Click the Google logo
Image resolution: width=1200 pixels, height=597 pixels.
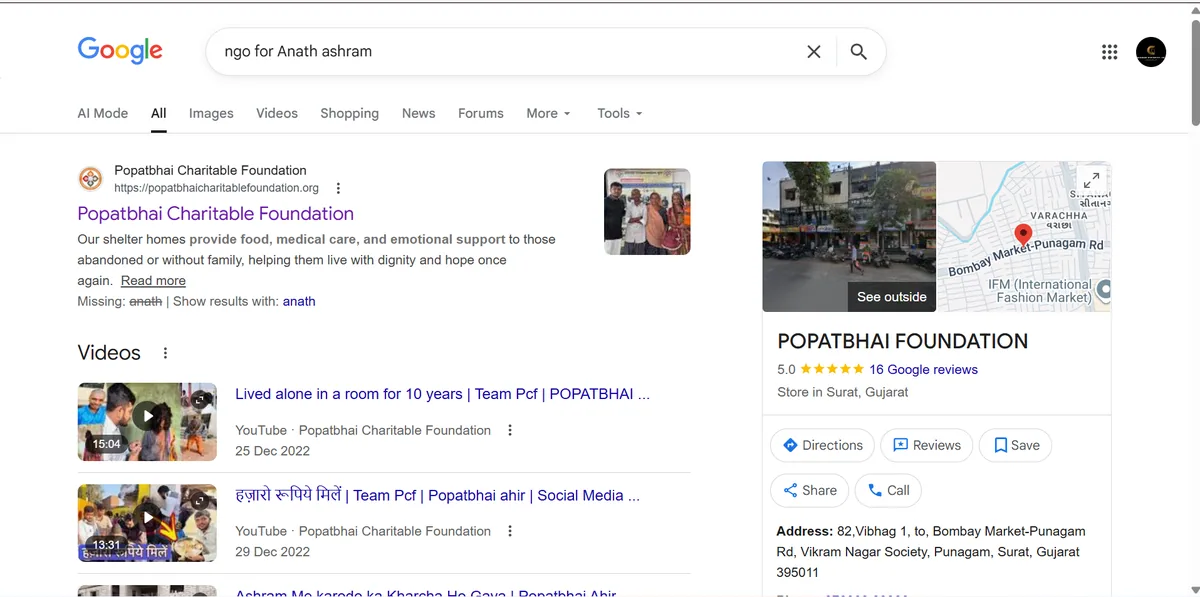[120, 51]
